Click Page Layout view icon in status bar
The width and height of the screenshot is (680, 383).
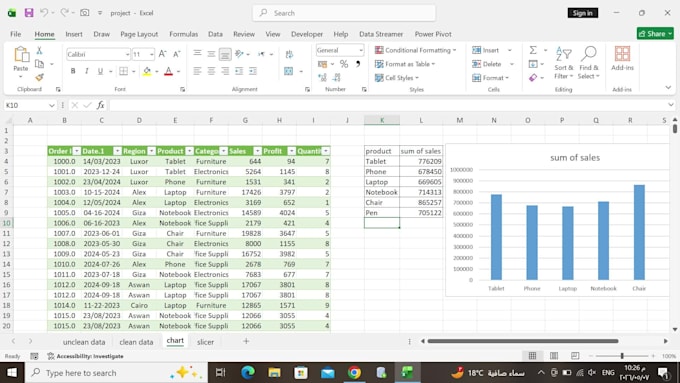tap(554, 356)
